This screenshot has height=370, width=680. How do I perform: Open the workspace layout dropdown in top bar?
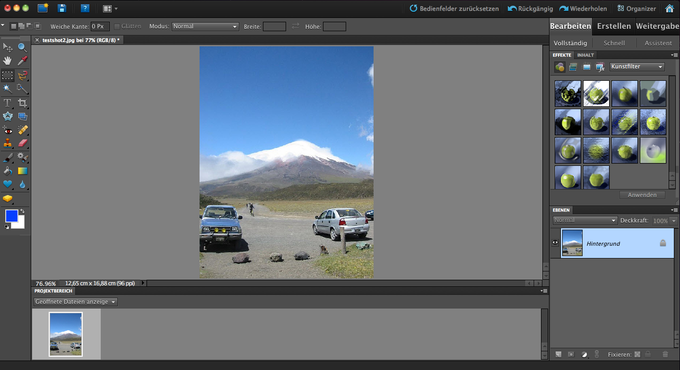coord(109,8)
